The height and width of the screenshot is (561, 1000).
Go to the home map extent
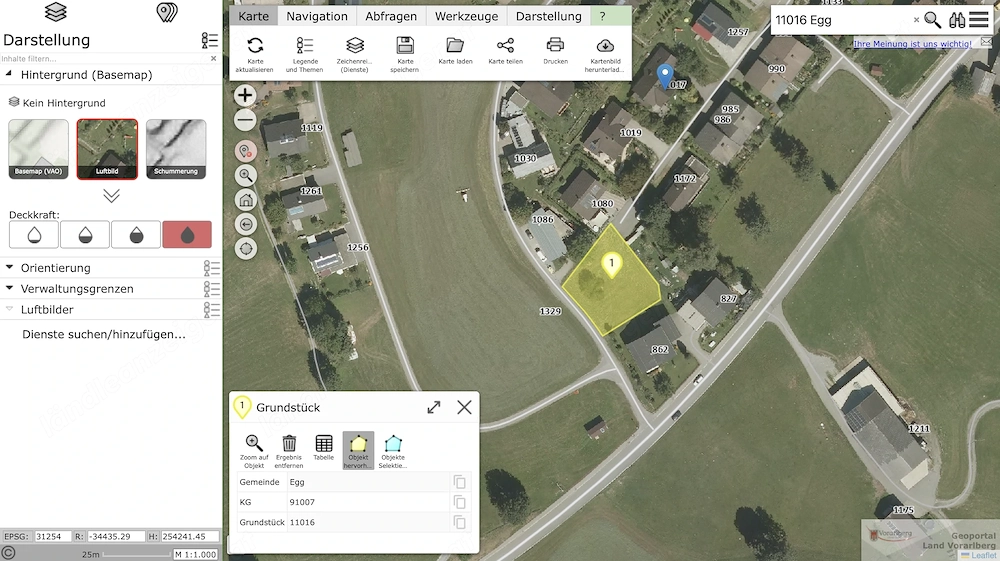(x=246, y=200)
